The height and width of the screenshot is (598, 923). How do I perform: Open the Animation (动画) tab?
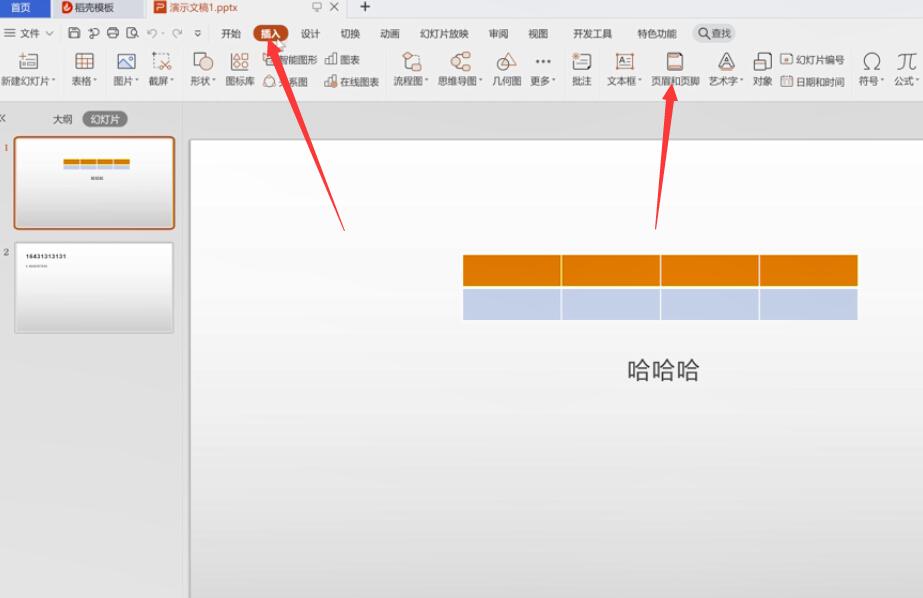point(390,34)
